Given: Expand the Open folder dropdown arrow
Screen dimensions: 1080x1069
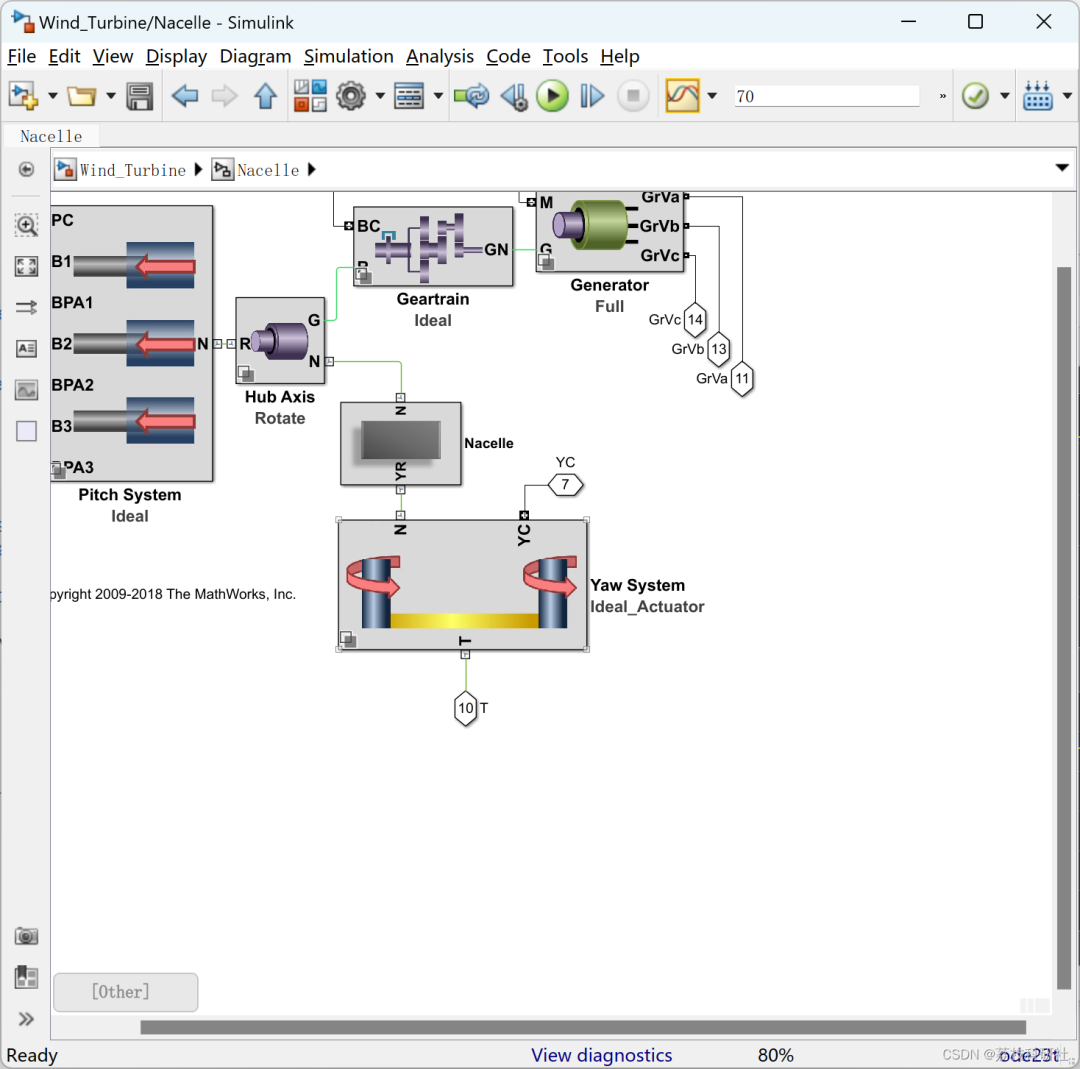Looking at the screenshot, I should 110,96.
